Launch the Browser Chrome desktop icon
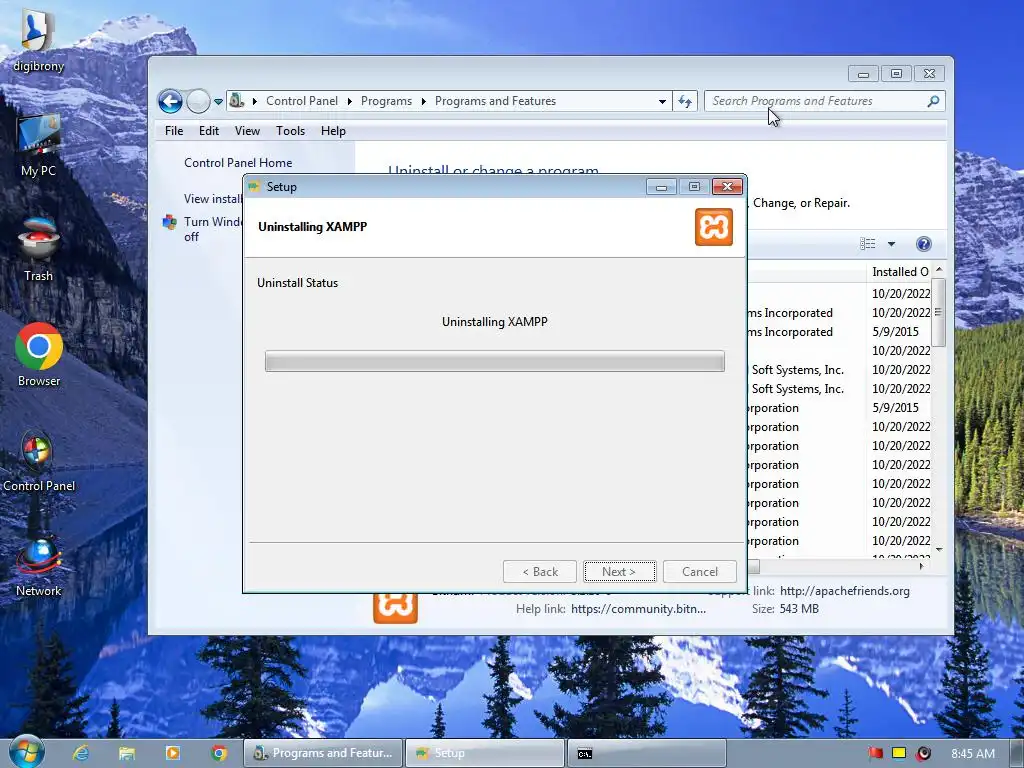This screenshot has width=1024, height=768. (39, 355)
